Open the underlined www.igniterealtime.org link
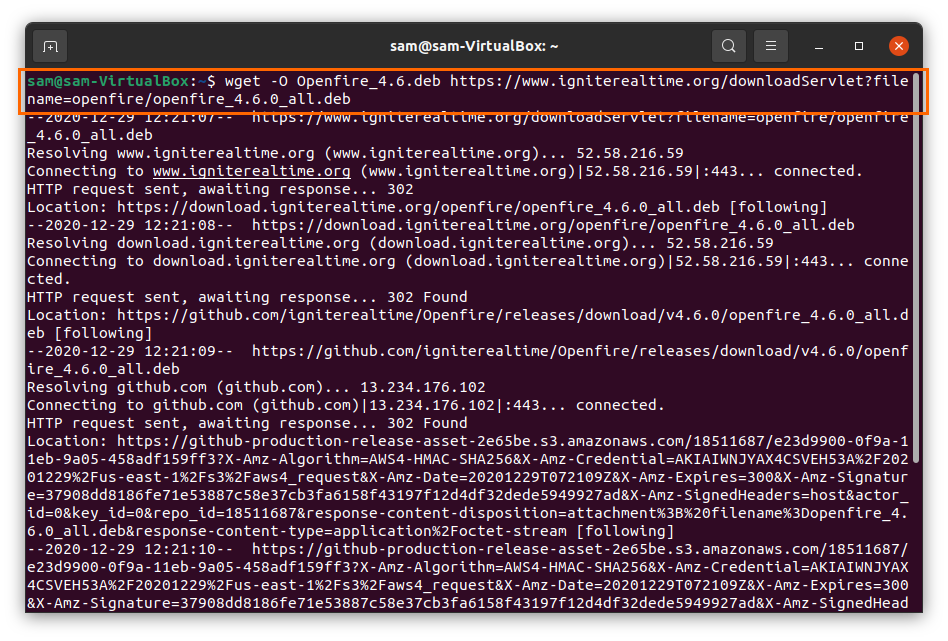 point(252,171)
